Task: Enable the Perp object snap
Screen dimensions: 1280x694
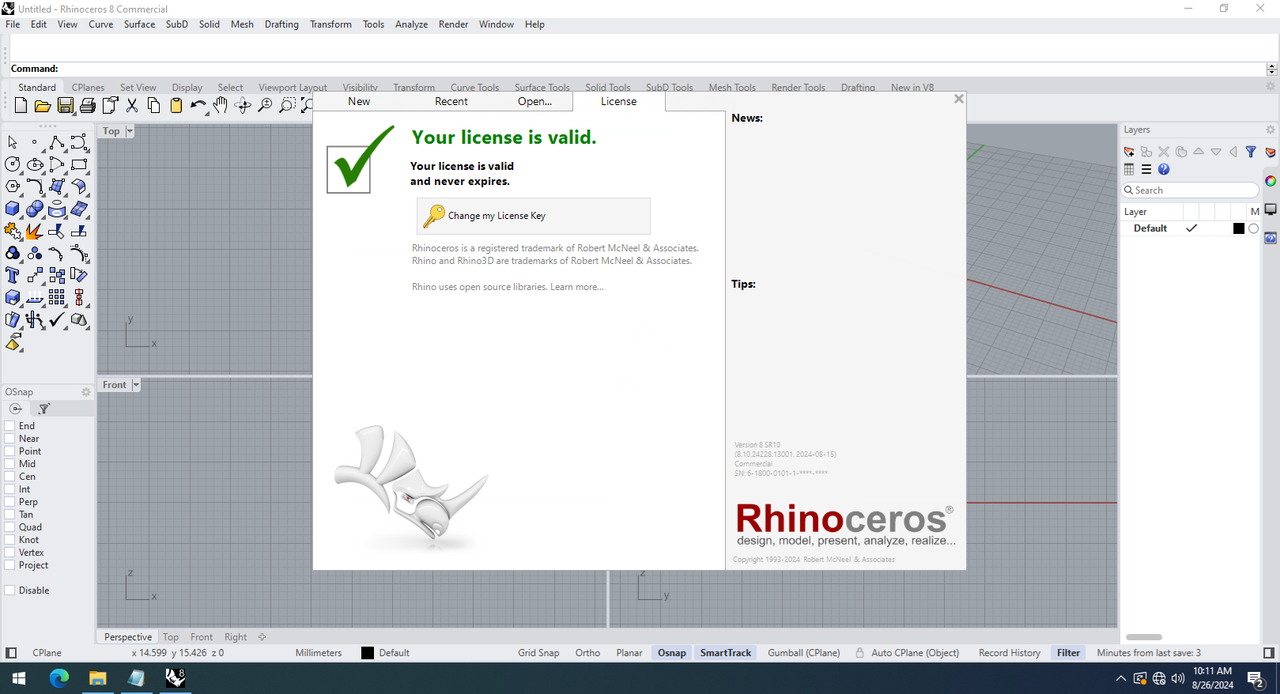Action: tap(10, 502)
